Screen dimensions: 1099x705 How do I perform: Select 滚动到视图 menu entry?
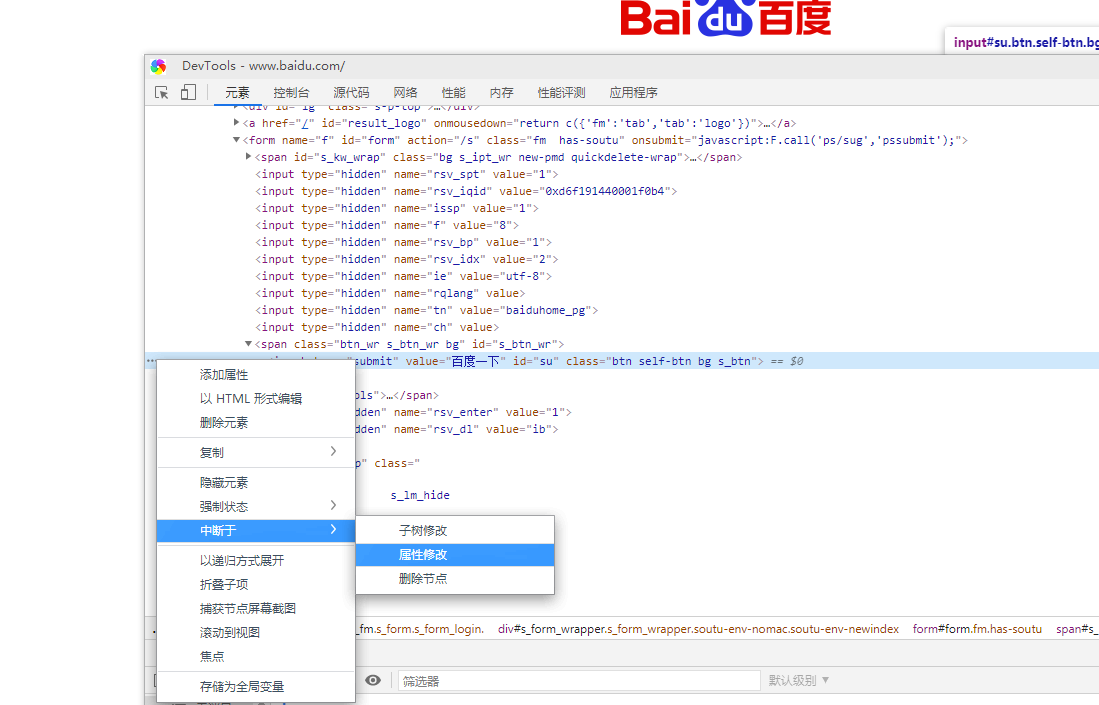tap(256, 632)
